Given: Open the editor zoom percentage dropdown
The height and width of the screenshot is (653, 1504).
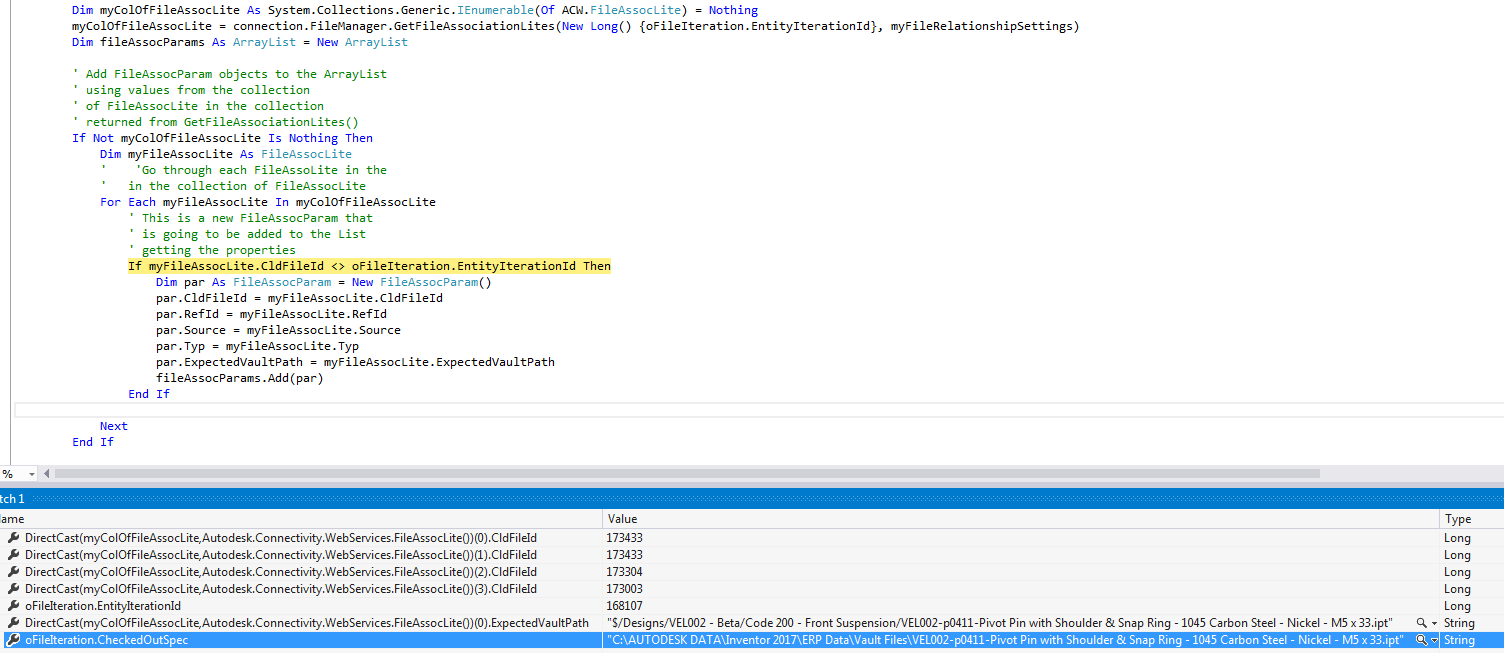Looking at the screenshot, I should pos(31,474).
